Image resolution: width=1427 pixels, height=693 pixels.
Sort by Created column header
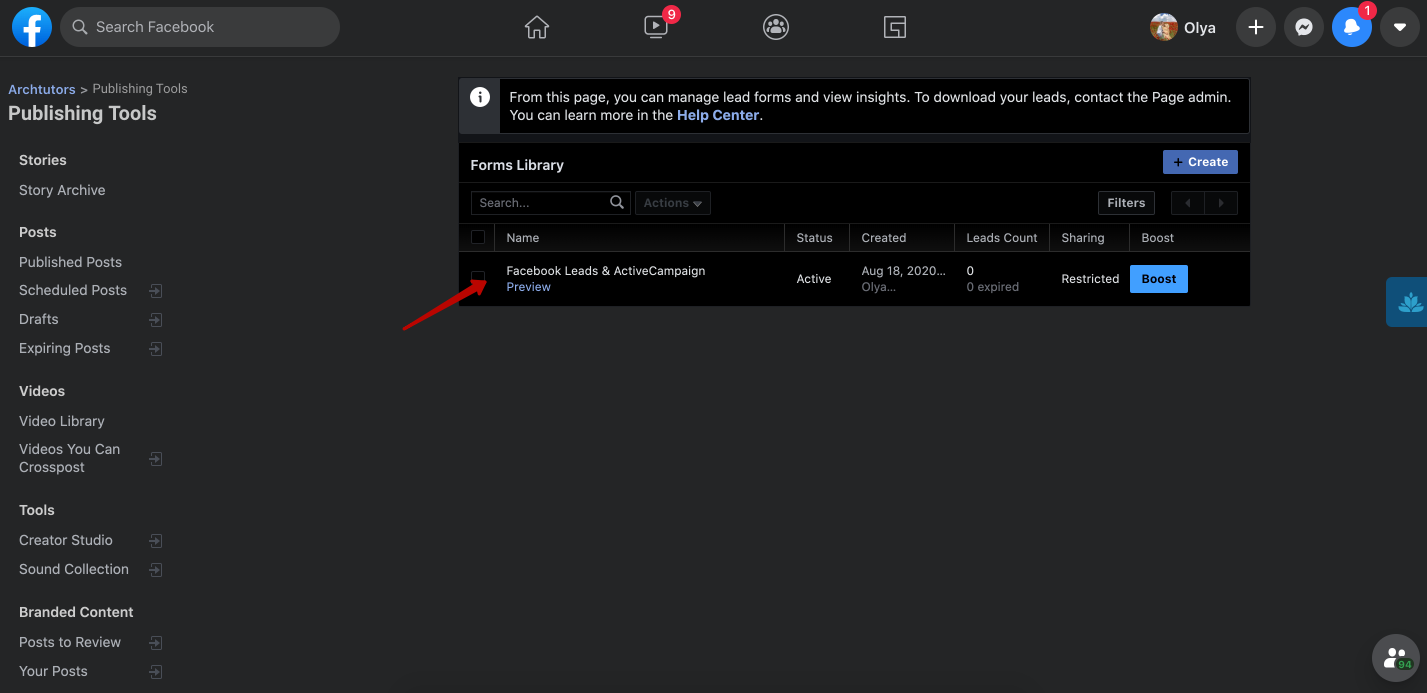coord(884,238)
